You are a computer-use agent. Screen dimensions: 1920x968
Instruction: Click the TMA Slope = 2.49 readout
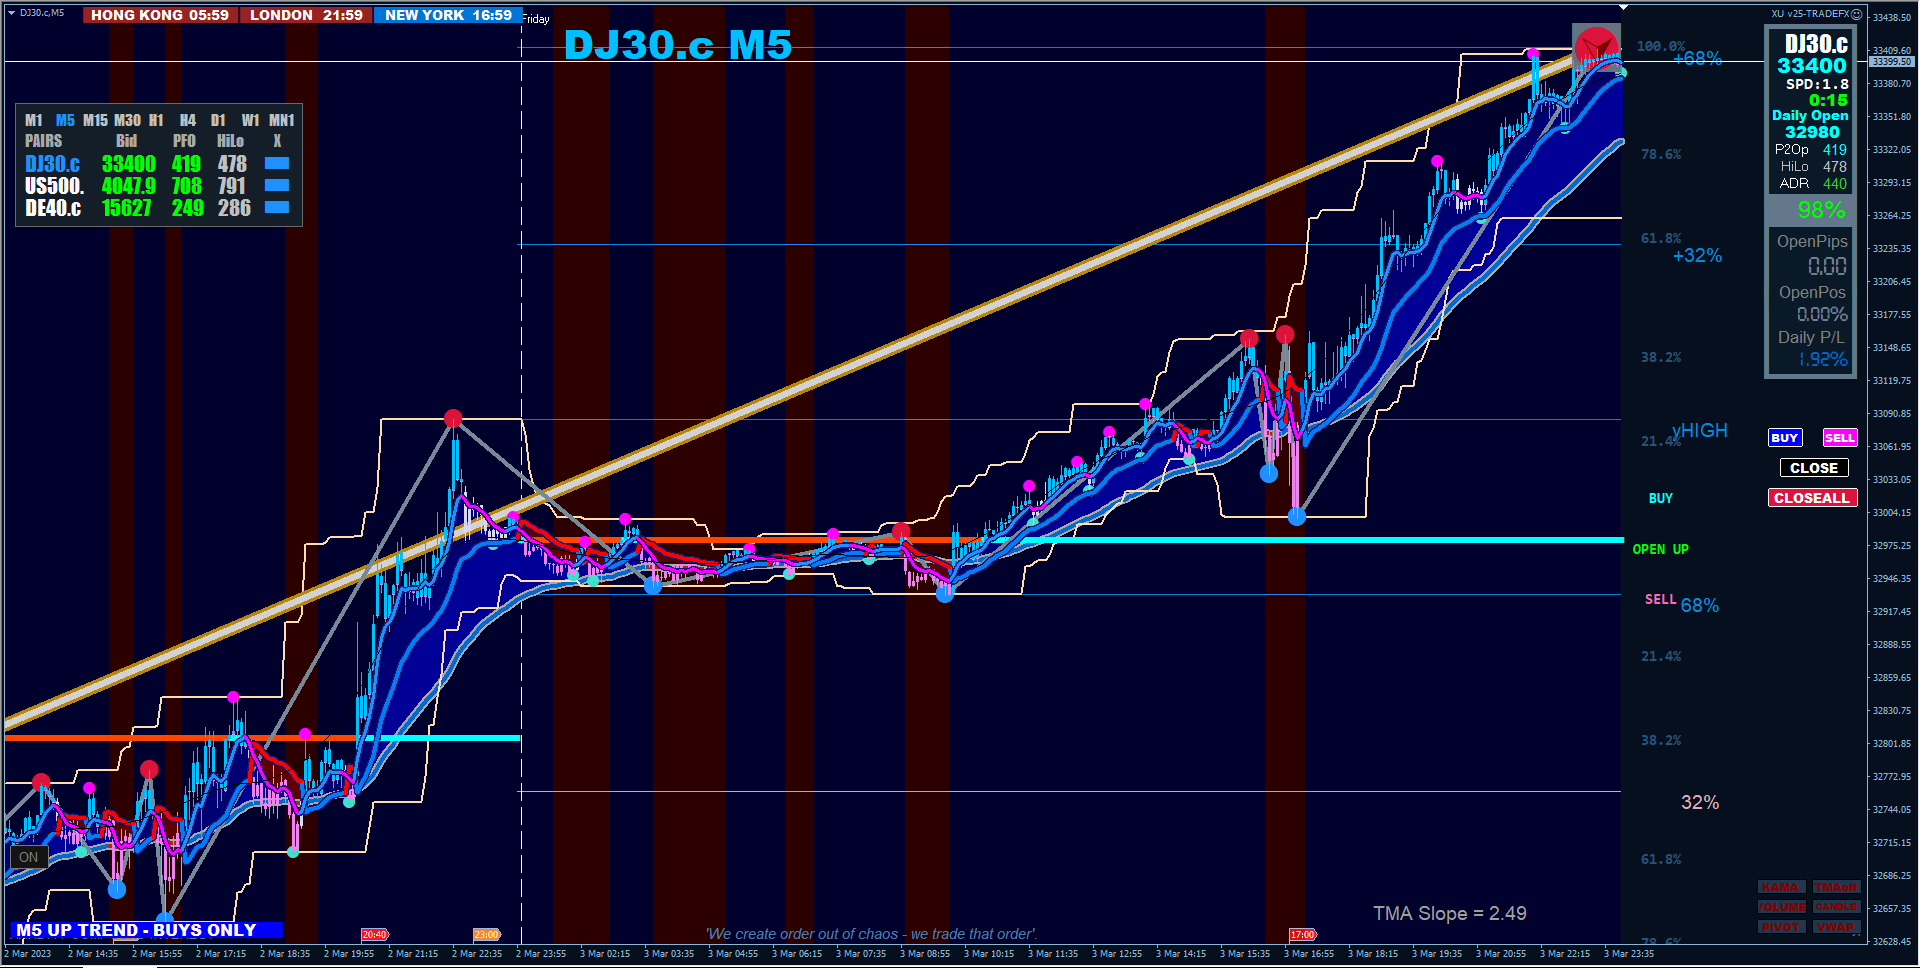click(x=1450, y=913)
